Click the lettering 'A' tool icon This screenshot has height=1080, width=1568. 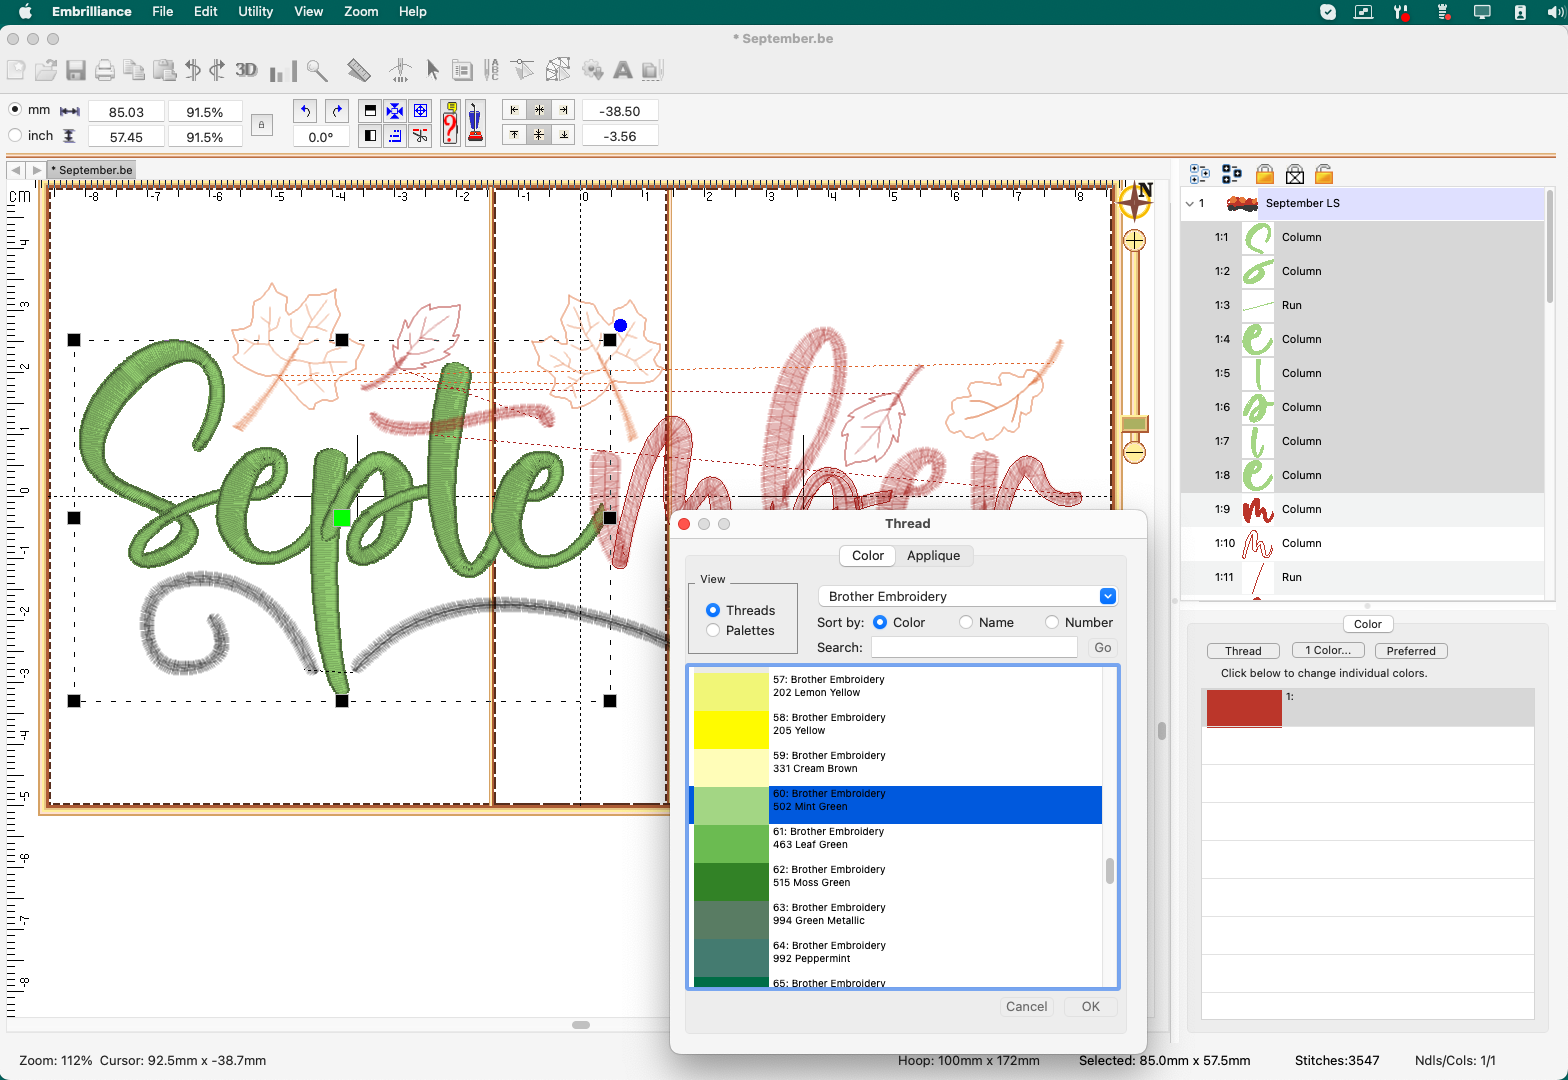[622, 70]
